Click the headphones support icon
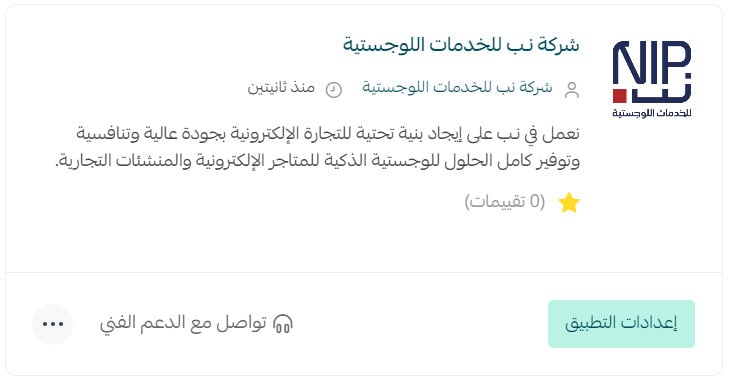Screen dimensions: 729x382 point(283,323)
